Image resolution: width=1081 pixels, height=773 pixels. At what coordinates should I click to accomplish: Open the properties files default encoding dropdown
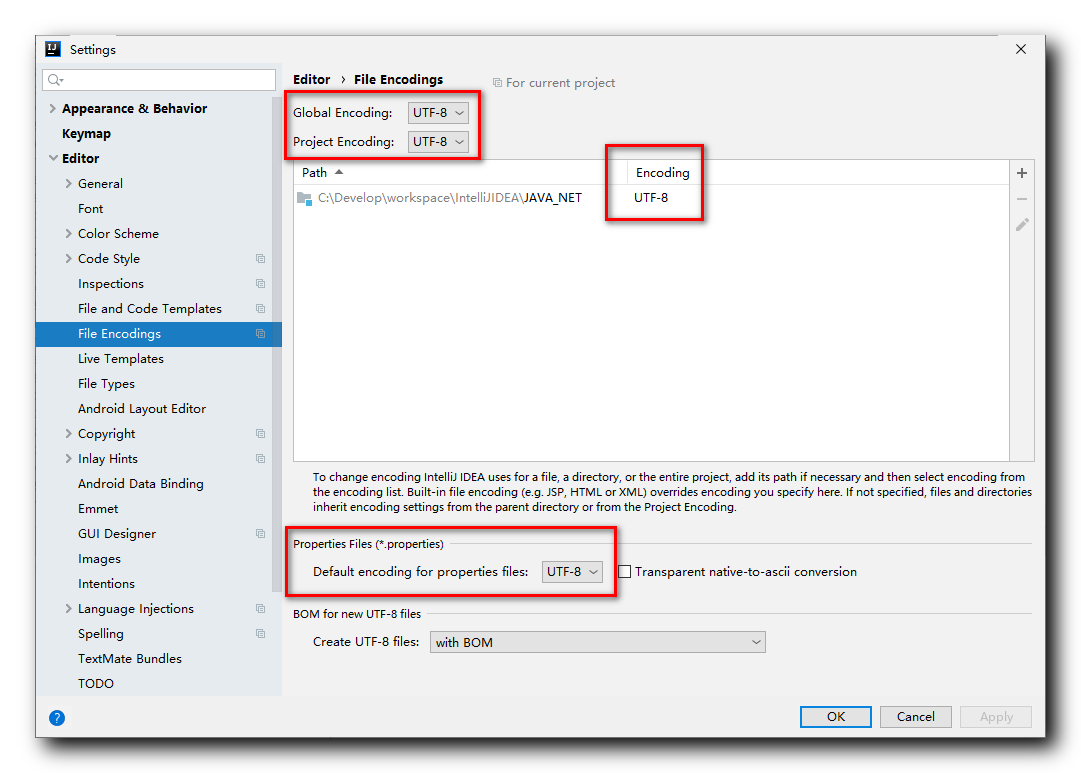coord(572,572)
